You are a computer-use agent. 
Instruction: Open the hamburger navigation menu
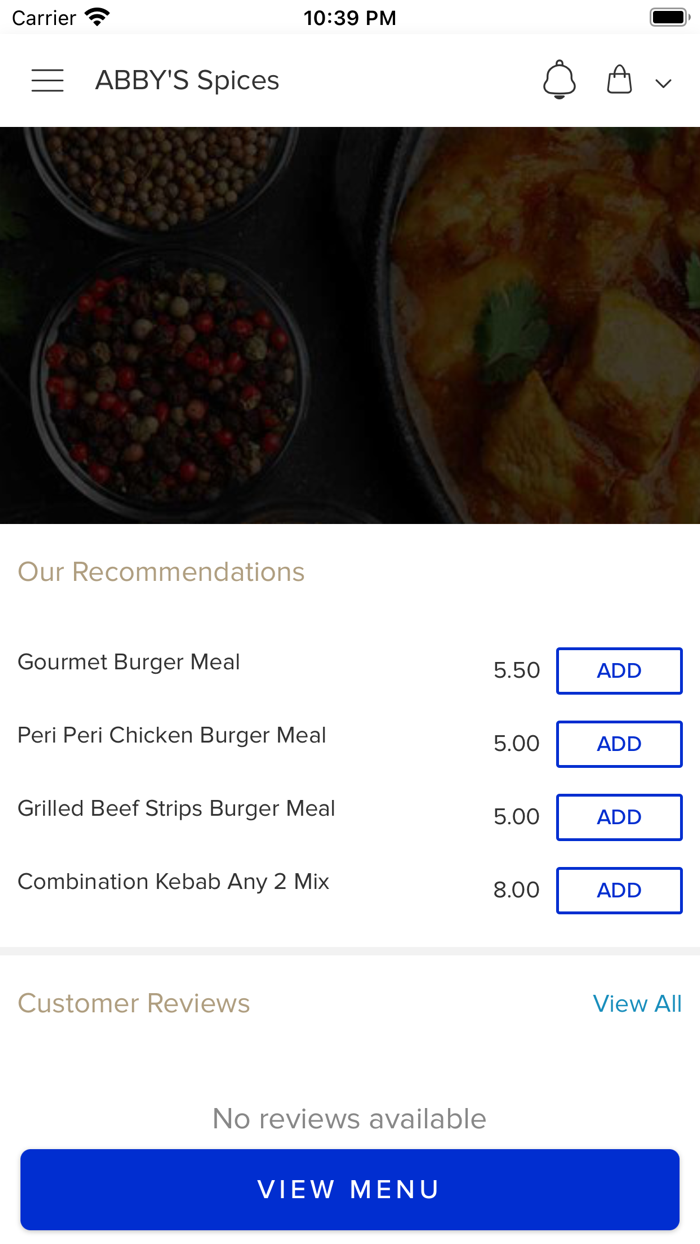(47, 81)
